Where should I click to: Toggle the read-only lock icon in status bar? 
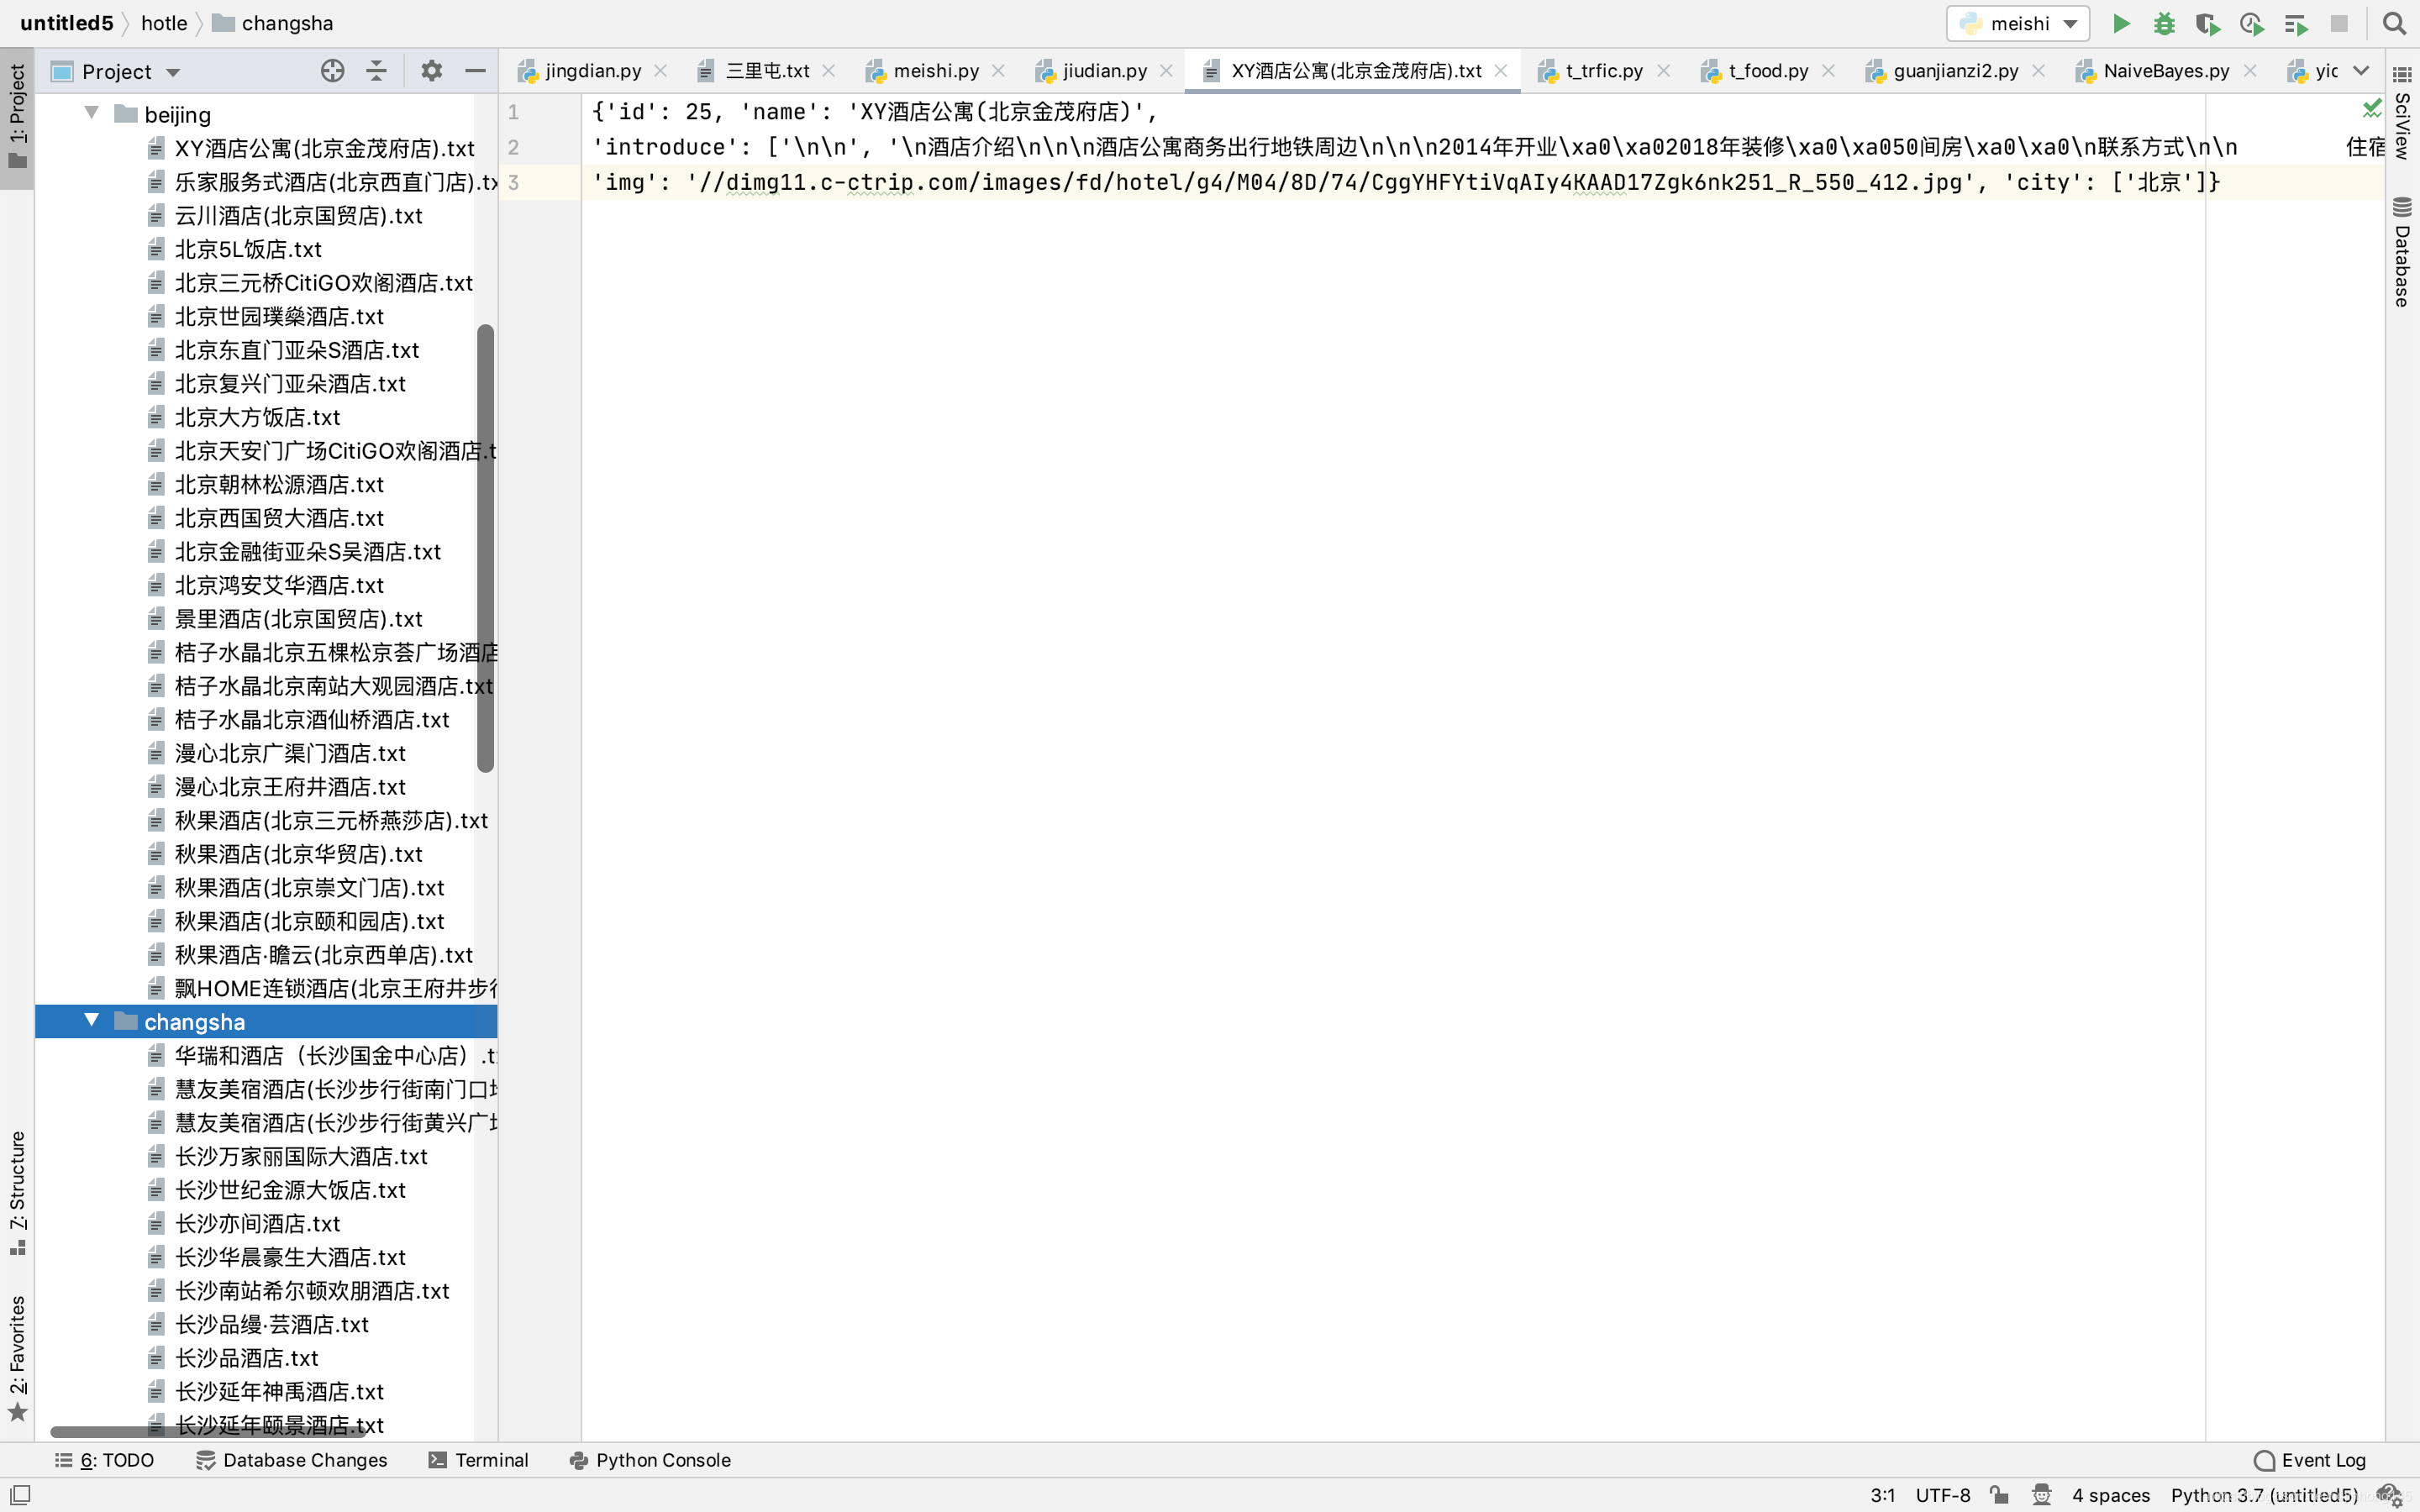click(x=1998, y=1495)
